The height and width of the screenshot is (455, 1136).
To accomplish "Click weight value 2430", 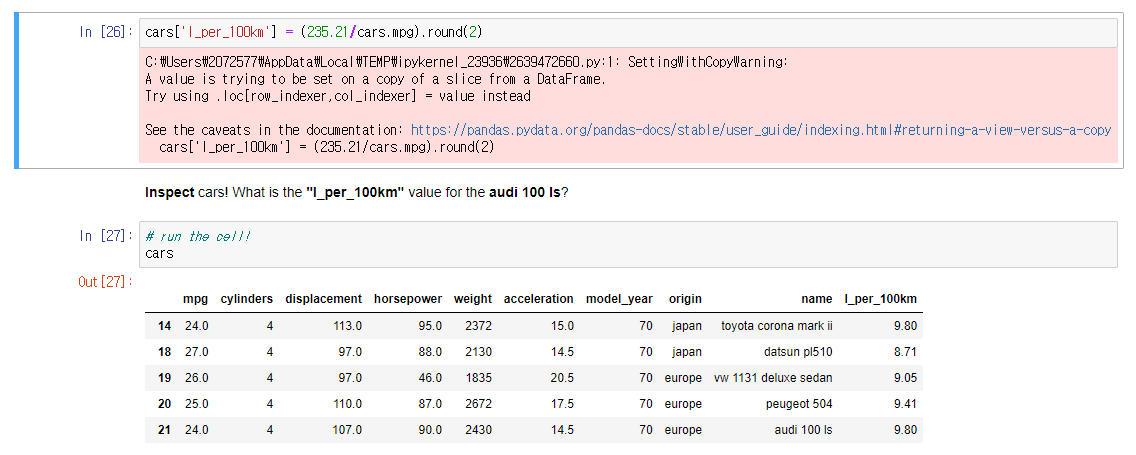I will [x=479, y=430].
